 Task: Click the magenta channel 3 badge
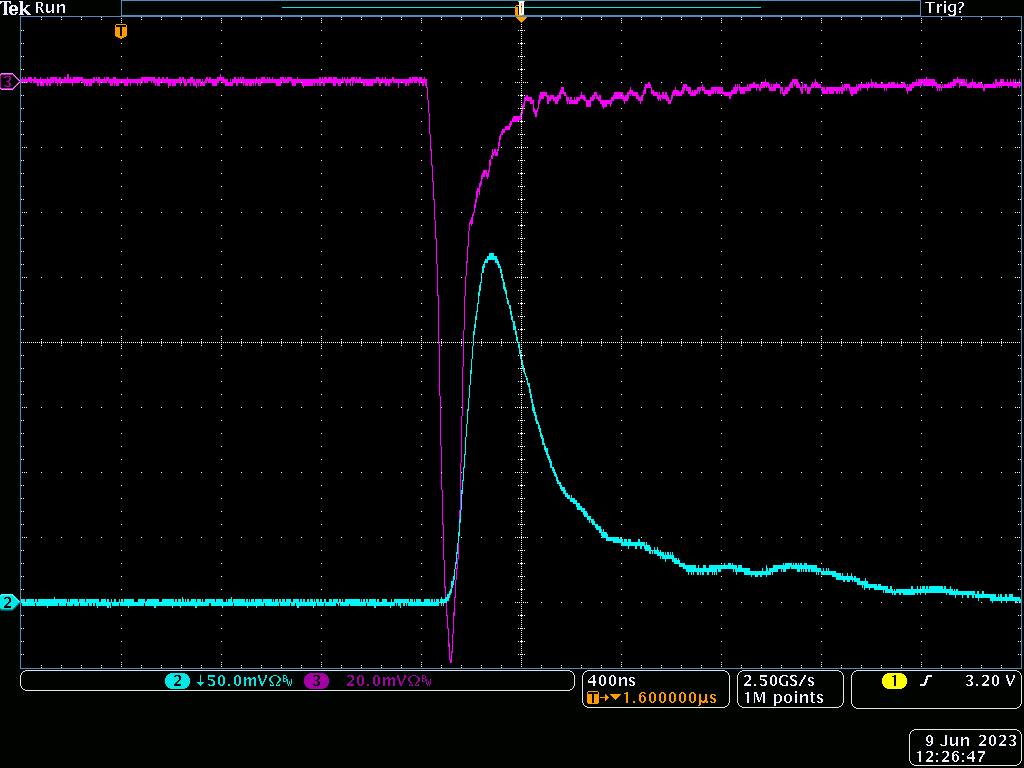(x=316, y=680)
